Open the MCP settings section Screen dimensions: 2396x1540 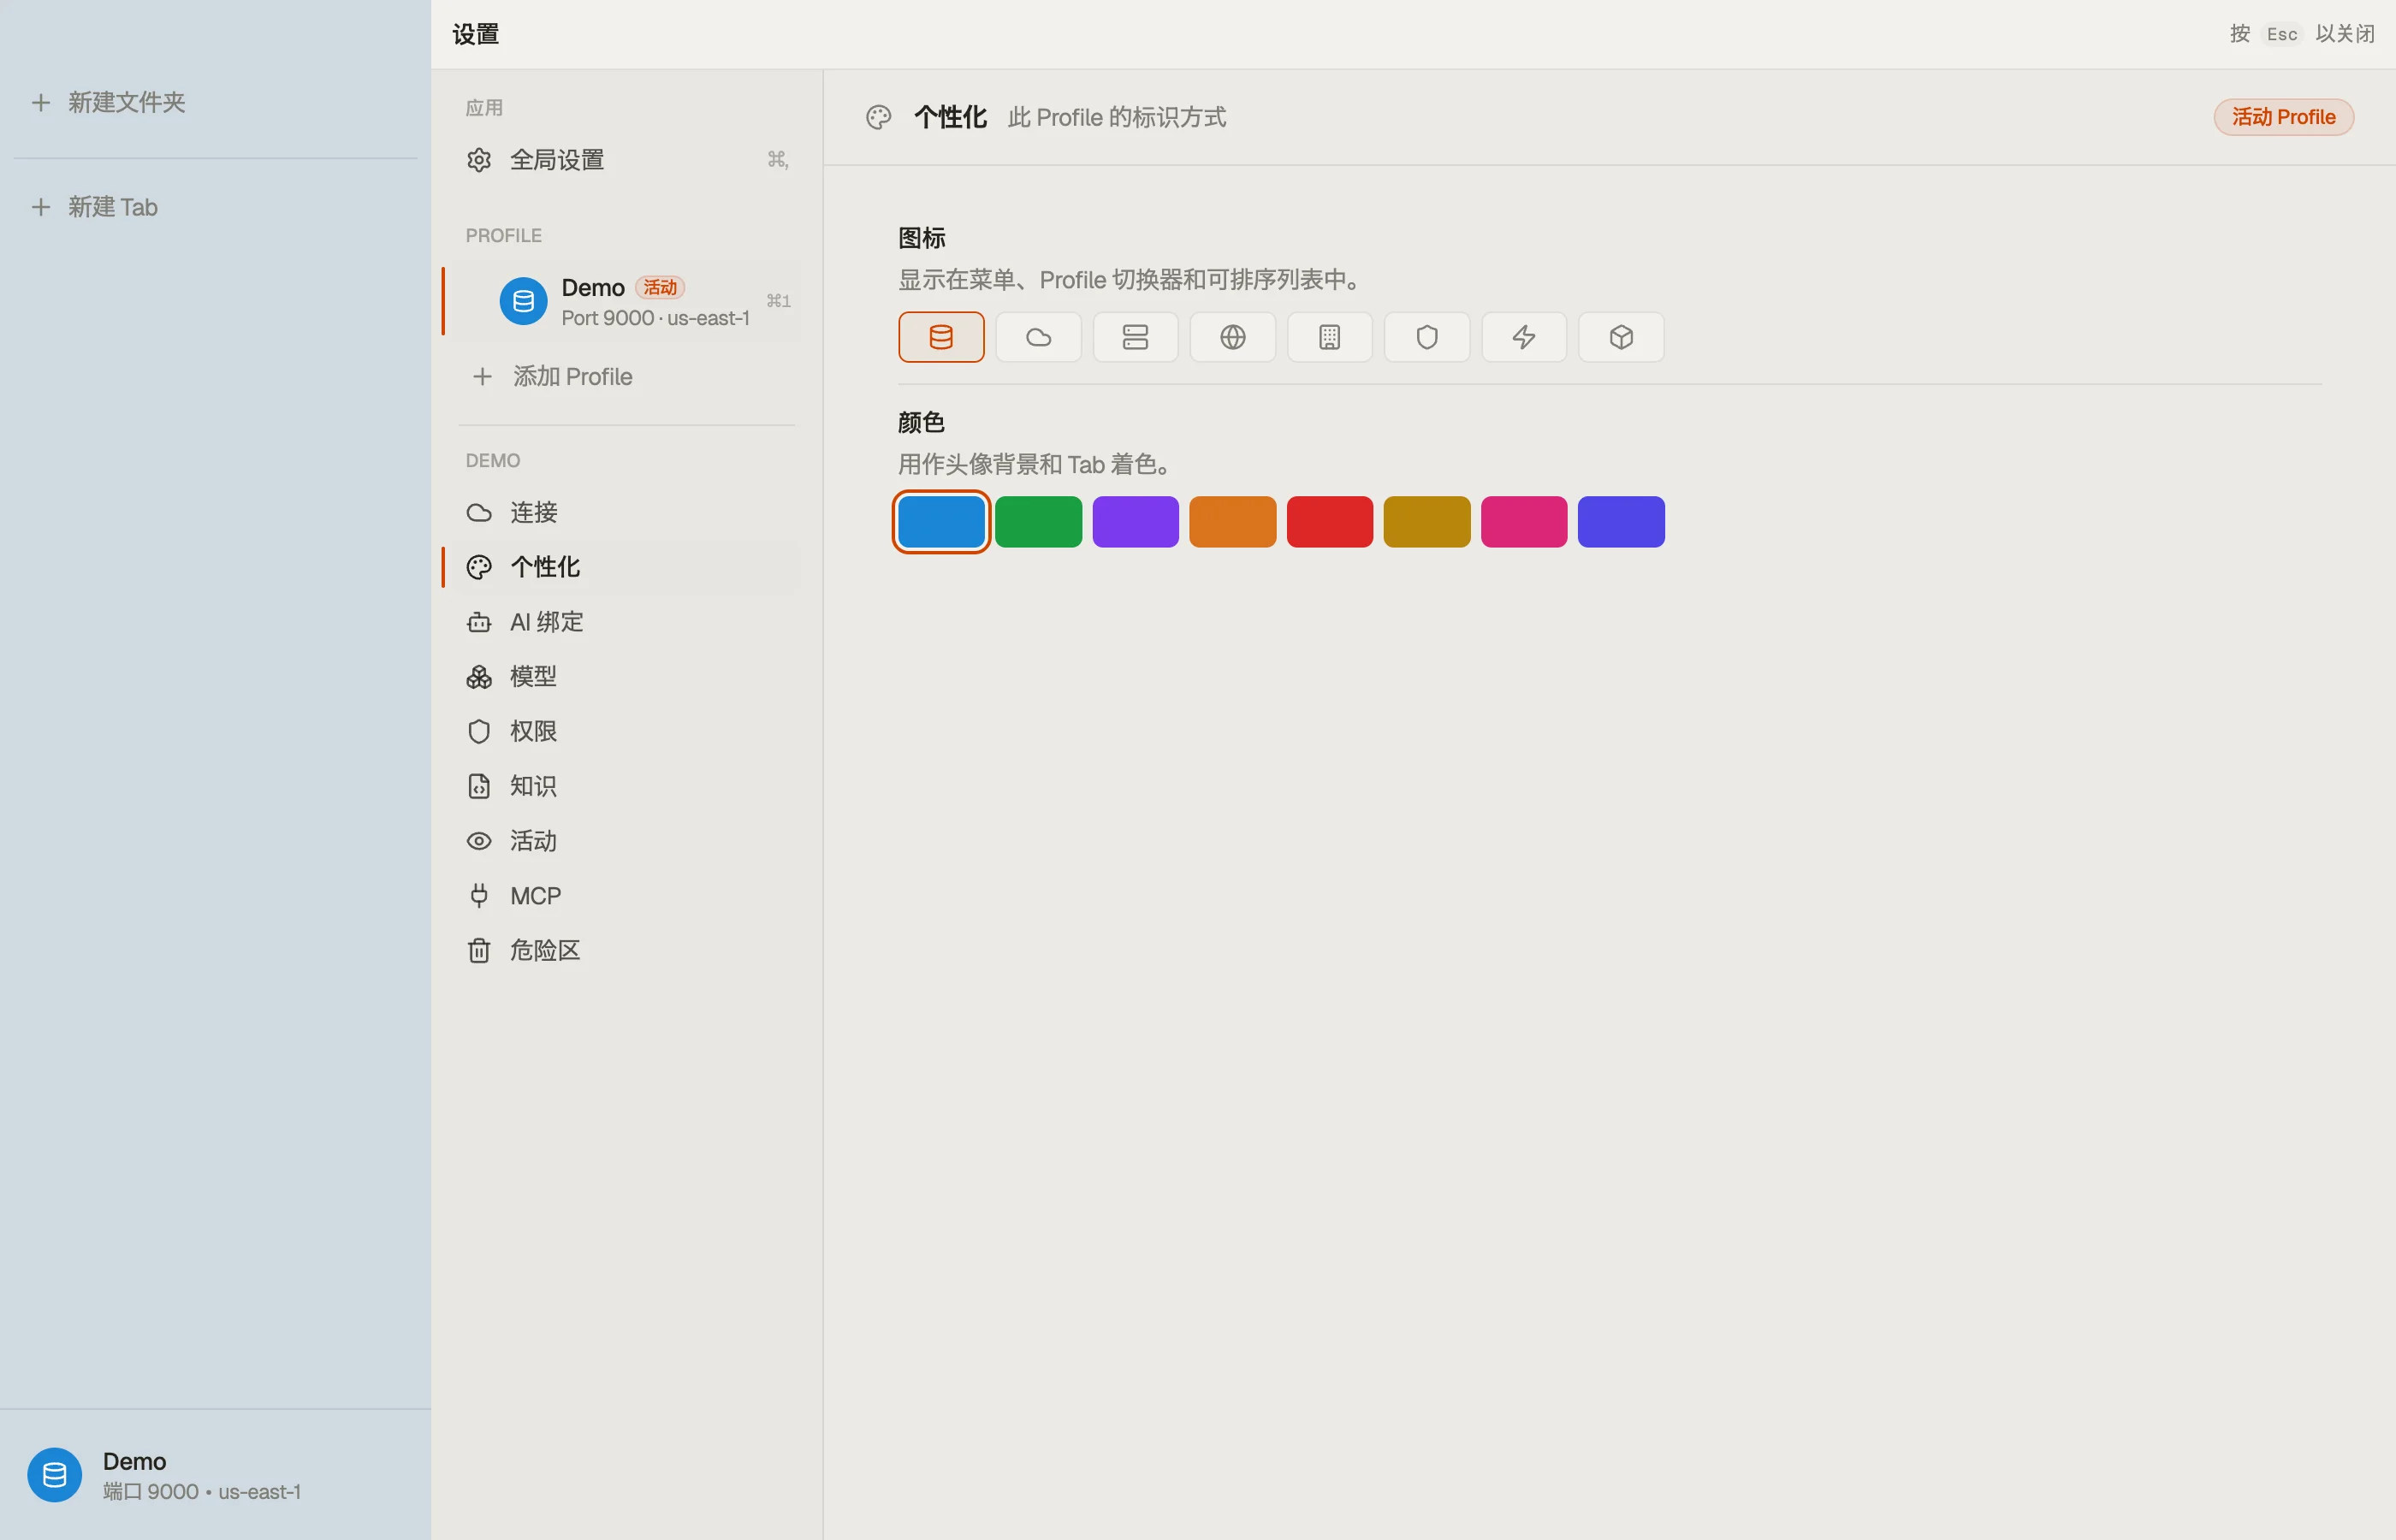[x=626, y=896]
